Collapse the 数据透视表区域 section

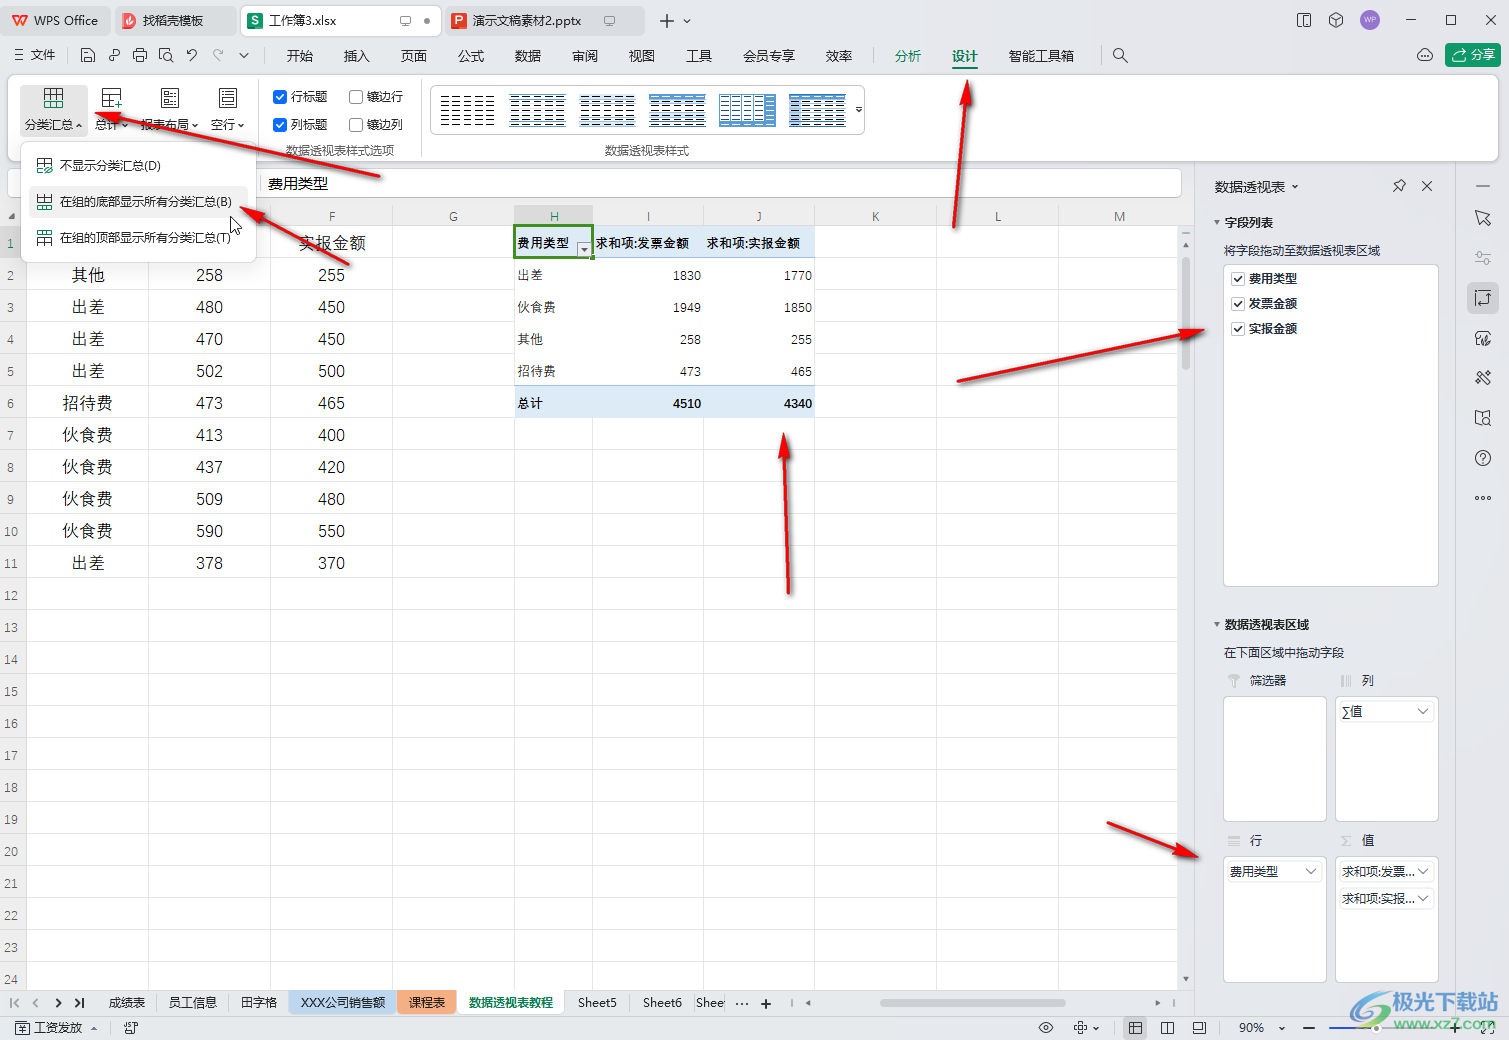(x=1217, y=625)
